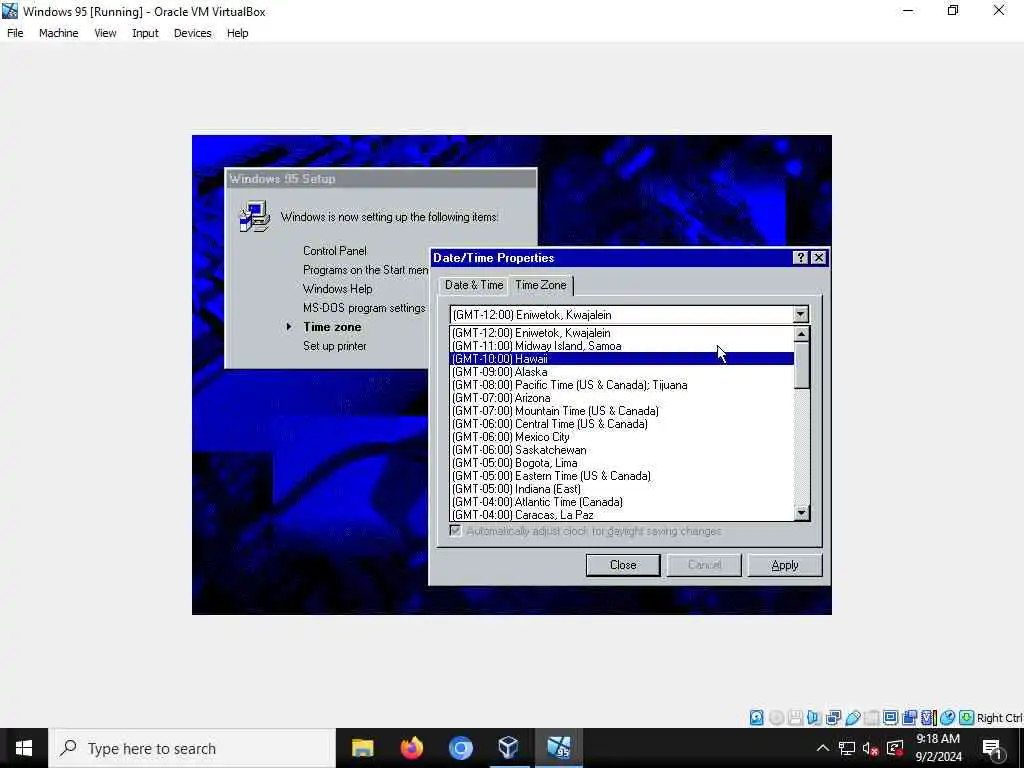1024x768 pixels.
Task: Launch Firefox from the taskbar
Action: click(x=411, y=748)
